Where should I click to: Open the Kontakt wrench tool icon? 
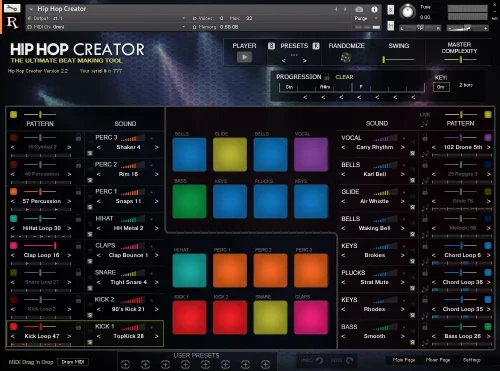click(12, 8)
